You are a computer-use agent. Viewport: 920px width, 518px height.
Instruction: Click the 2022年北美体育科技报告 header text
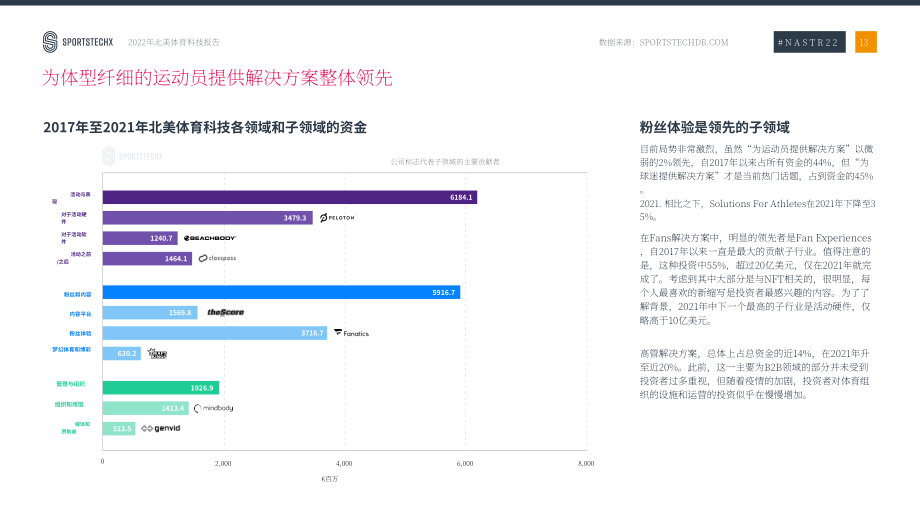tap(174, 42)
